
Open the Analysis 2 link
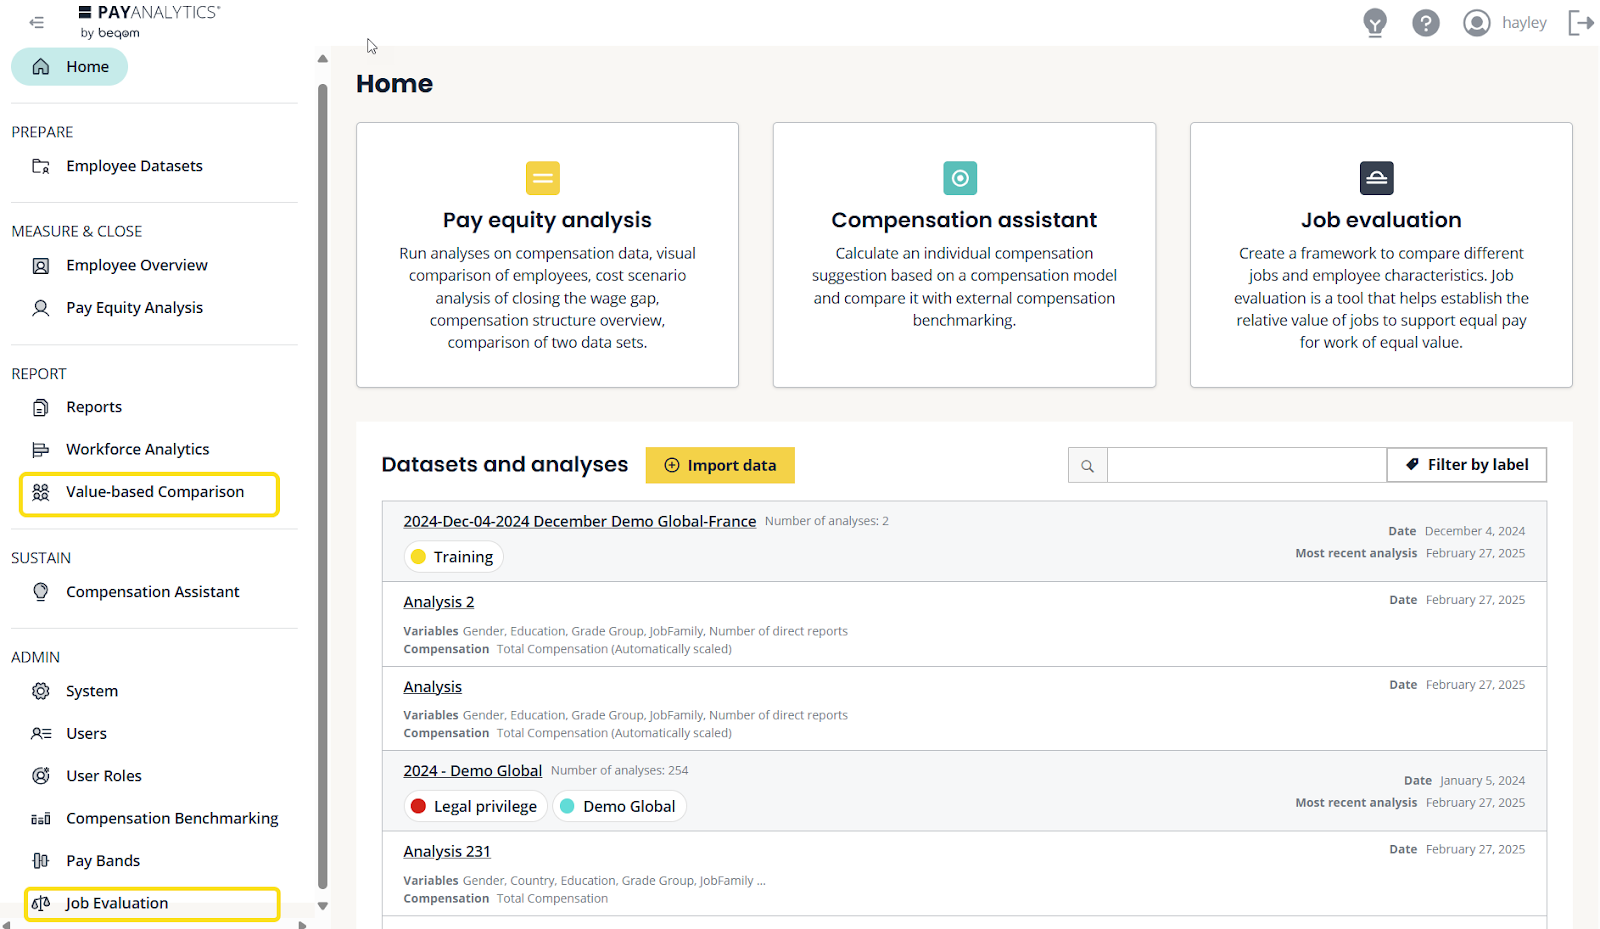pyautogui.click(x=438, y=602)
